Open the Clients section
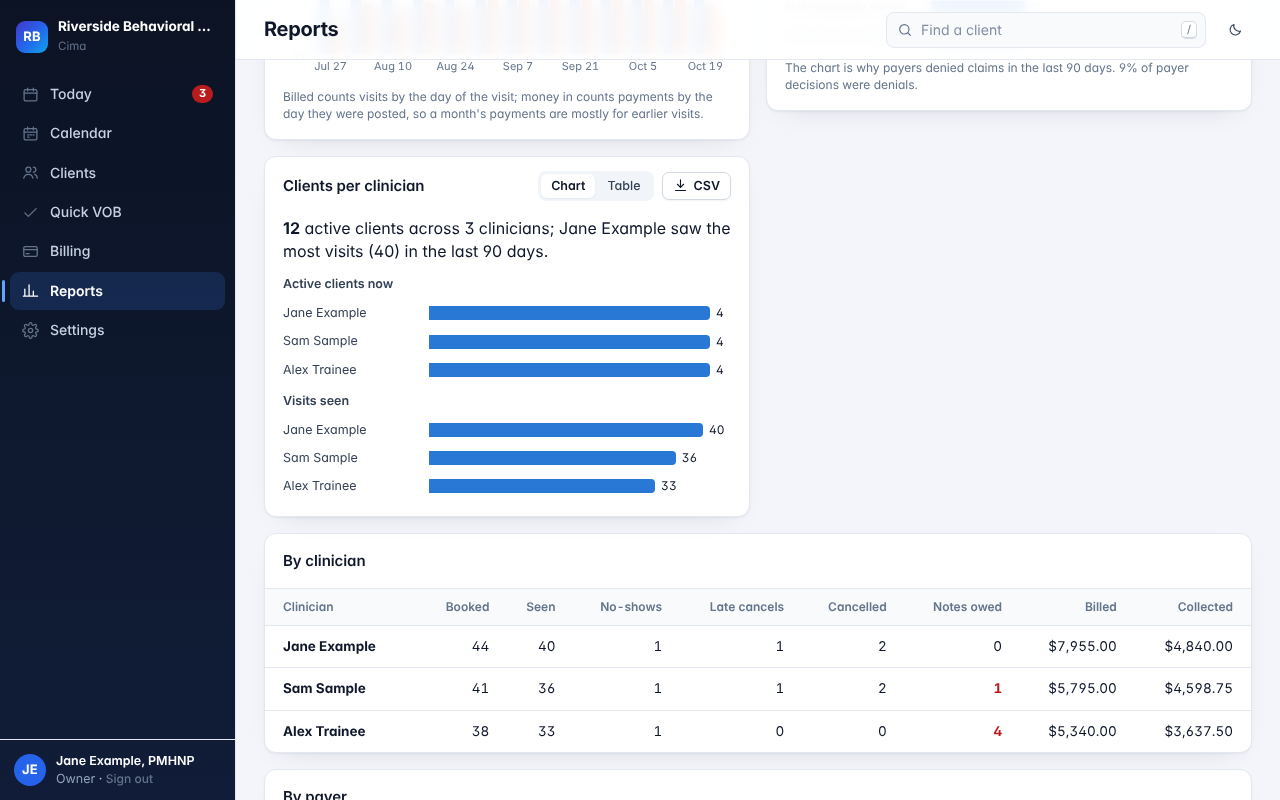This screenshot has width=1280, height=800. pos(117,173)
